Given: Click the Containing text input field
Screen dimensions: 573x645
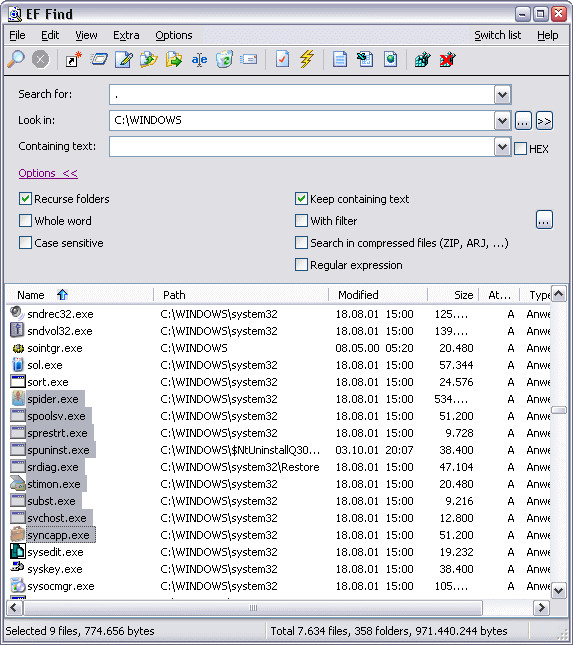Looking at the screenshot, I should (x=302, y=146).
